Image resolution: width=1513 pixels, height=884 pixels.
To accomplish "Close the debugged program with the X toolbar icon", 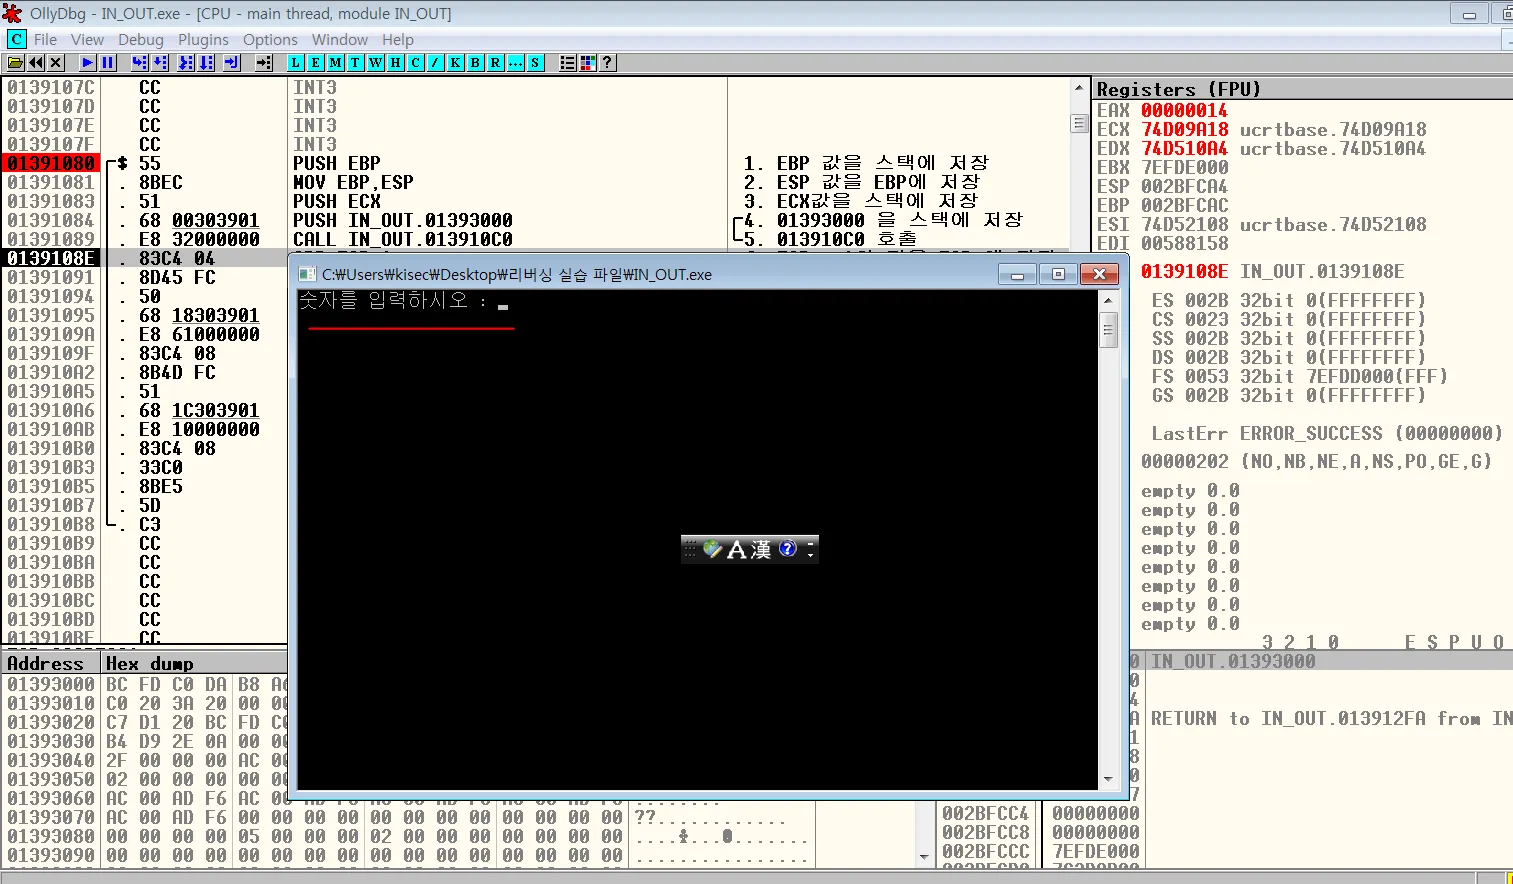I will tap(56, 62).
